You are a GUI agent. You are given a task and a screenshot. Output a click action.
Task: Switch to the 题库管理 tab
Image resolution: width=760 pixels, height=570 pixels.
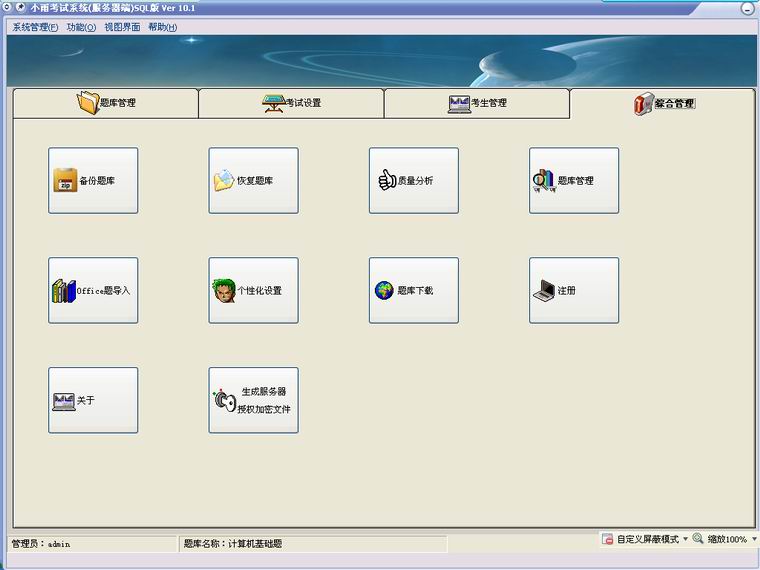106,103
